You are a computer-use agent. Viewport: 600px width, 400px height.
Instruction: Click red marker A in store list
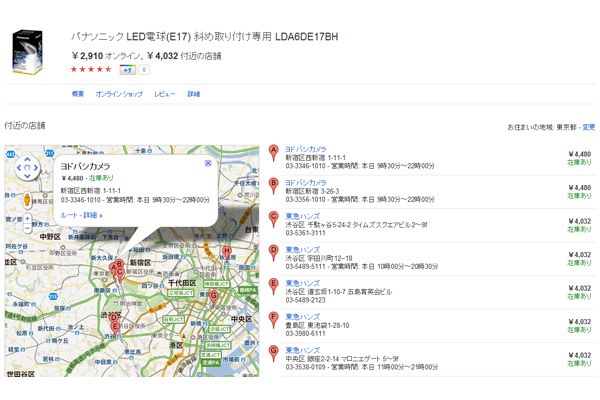(273, 152)
